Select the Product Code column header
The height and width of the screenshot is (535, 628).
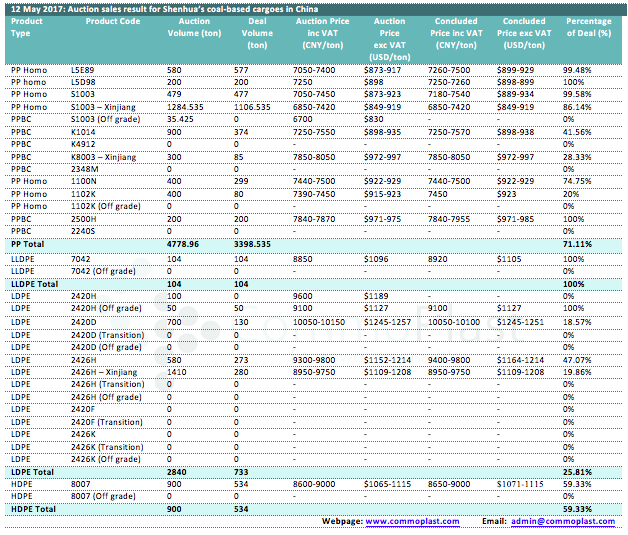coord(112,21)
